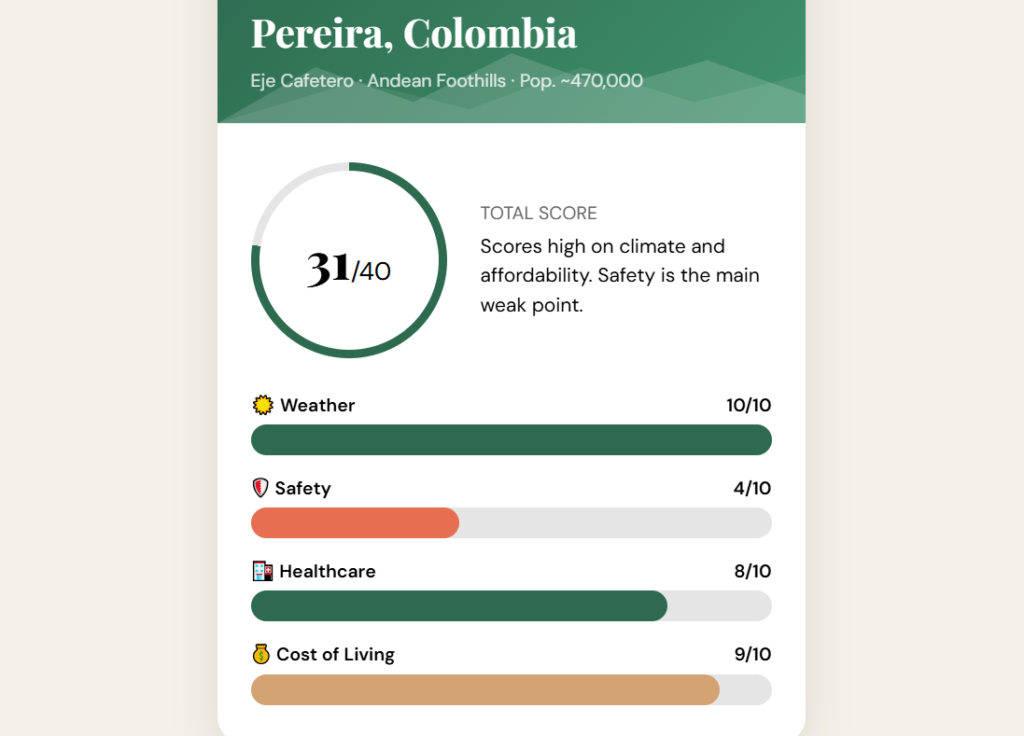This screenshot has height=736, width=1024.
Task: Click the Healthcare progress bar
Action: [x=459, y=606]
